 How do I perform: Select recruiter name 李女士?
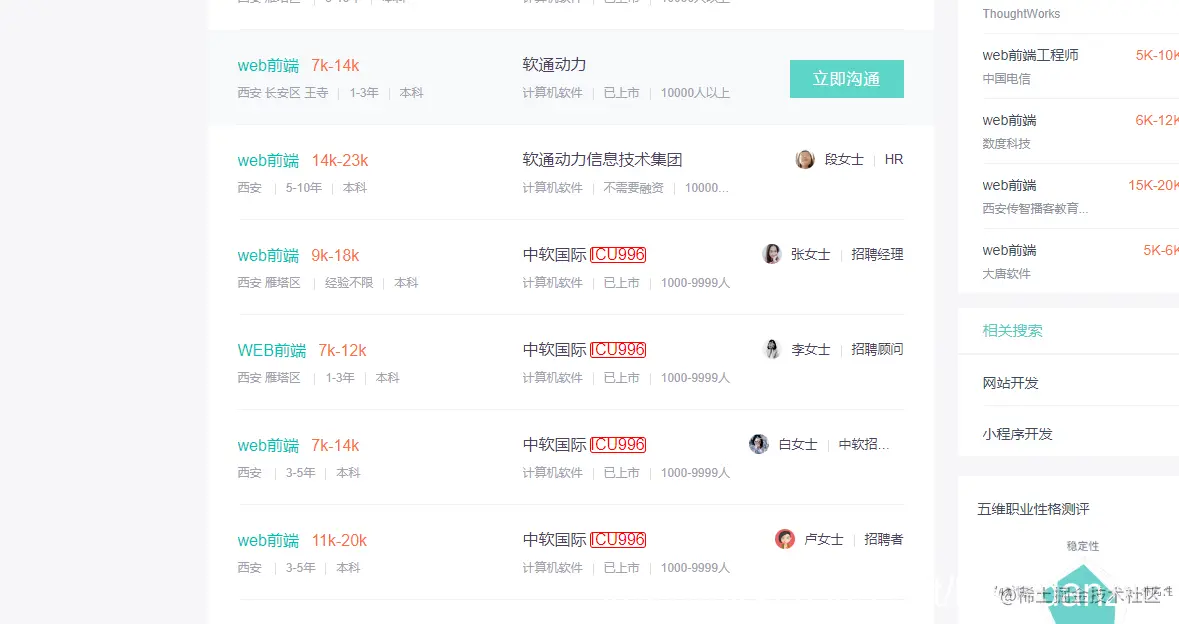(x=811, y=349)
